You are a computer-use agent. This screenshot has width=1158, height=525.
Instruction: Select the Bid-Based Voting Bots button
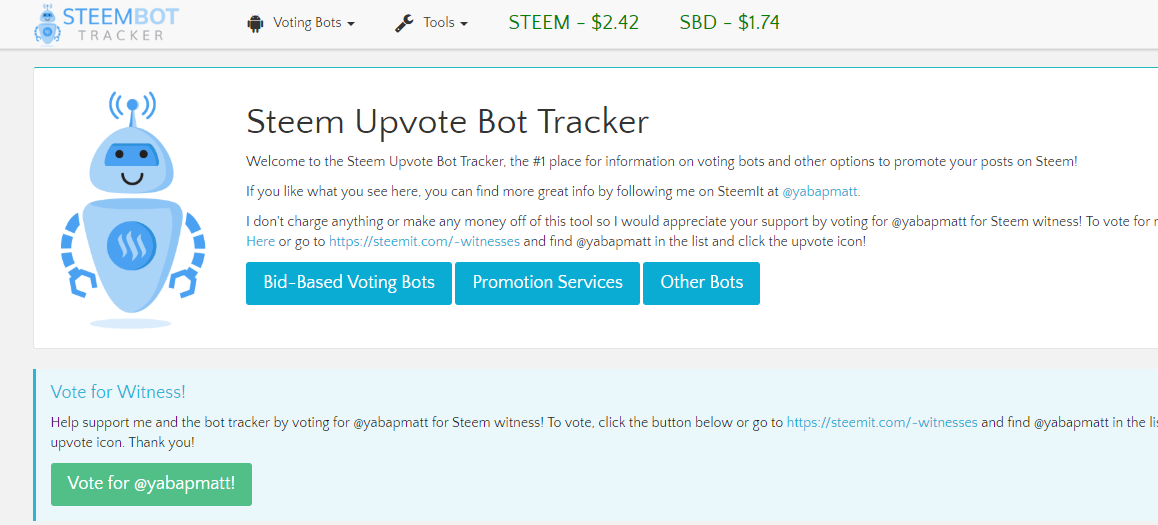(x=349, y=283)
